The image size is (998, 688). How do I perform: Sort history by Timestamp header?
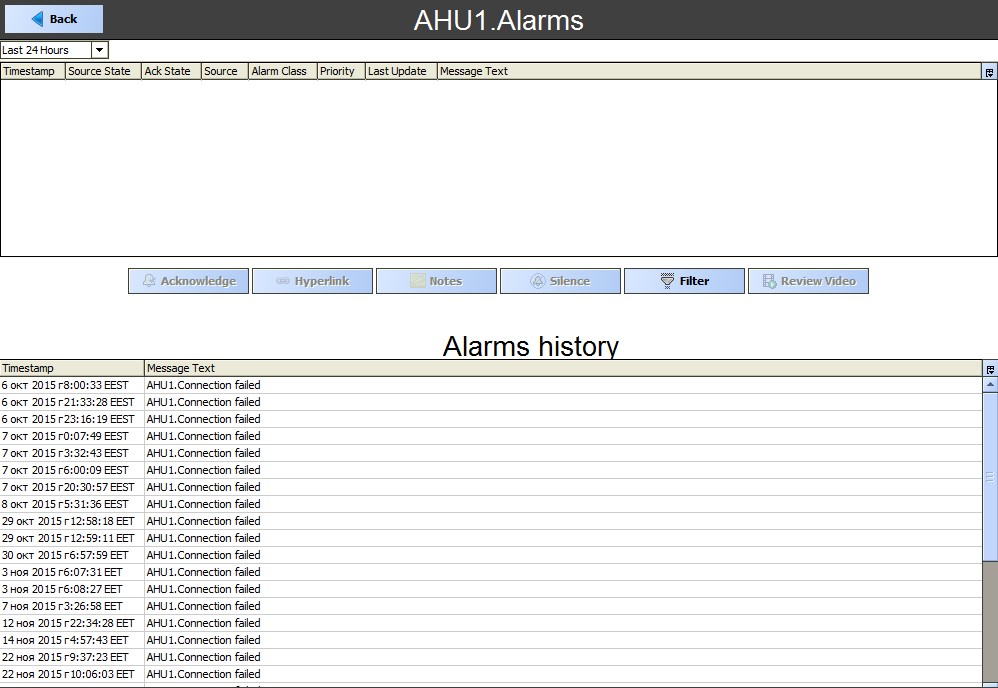point(72,368)
